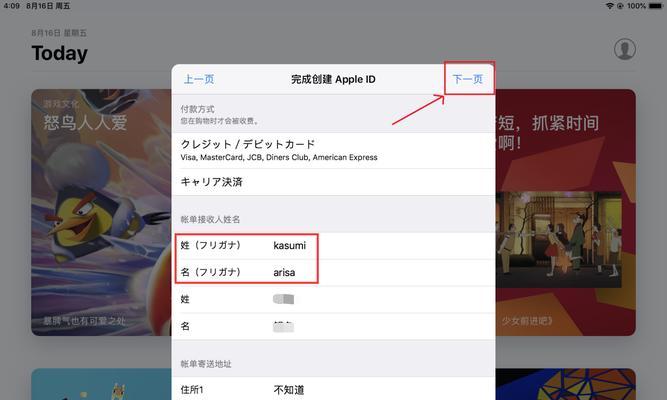The image size is (667, 400).
Task: Select クレジット / デビットカード payment option
Action: pyautogui.click(x=334, y=150)
